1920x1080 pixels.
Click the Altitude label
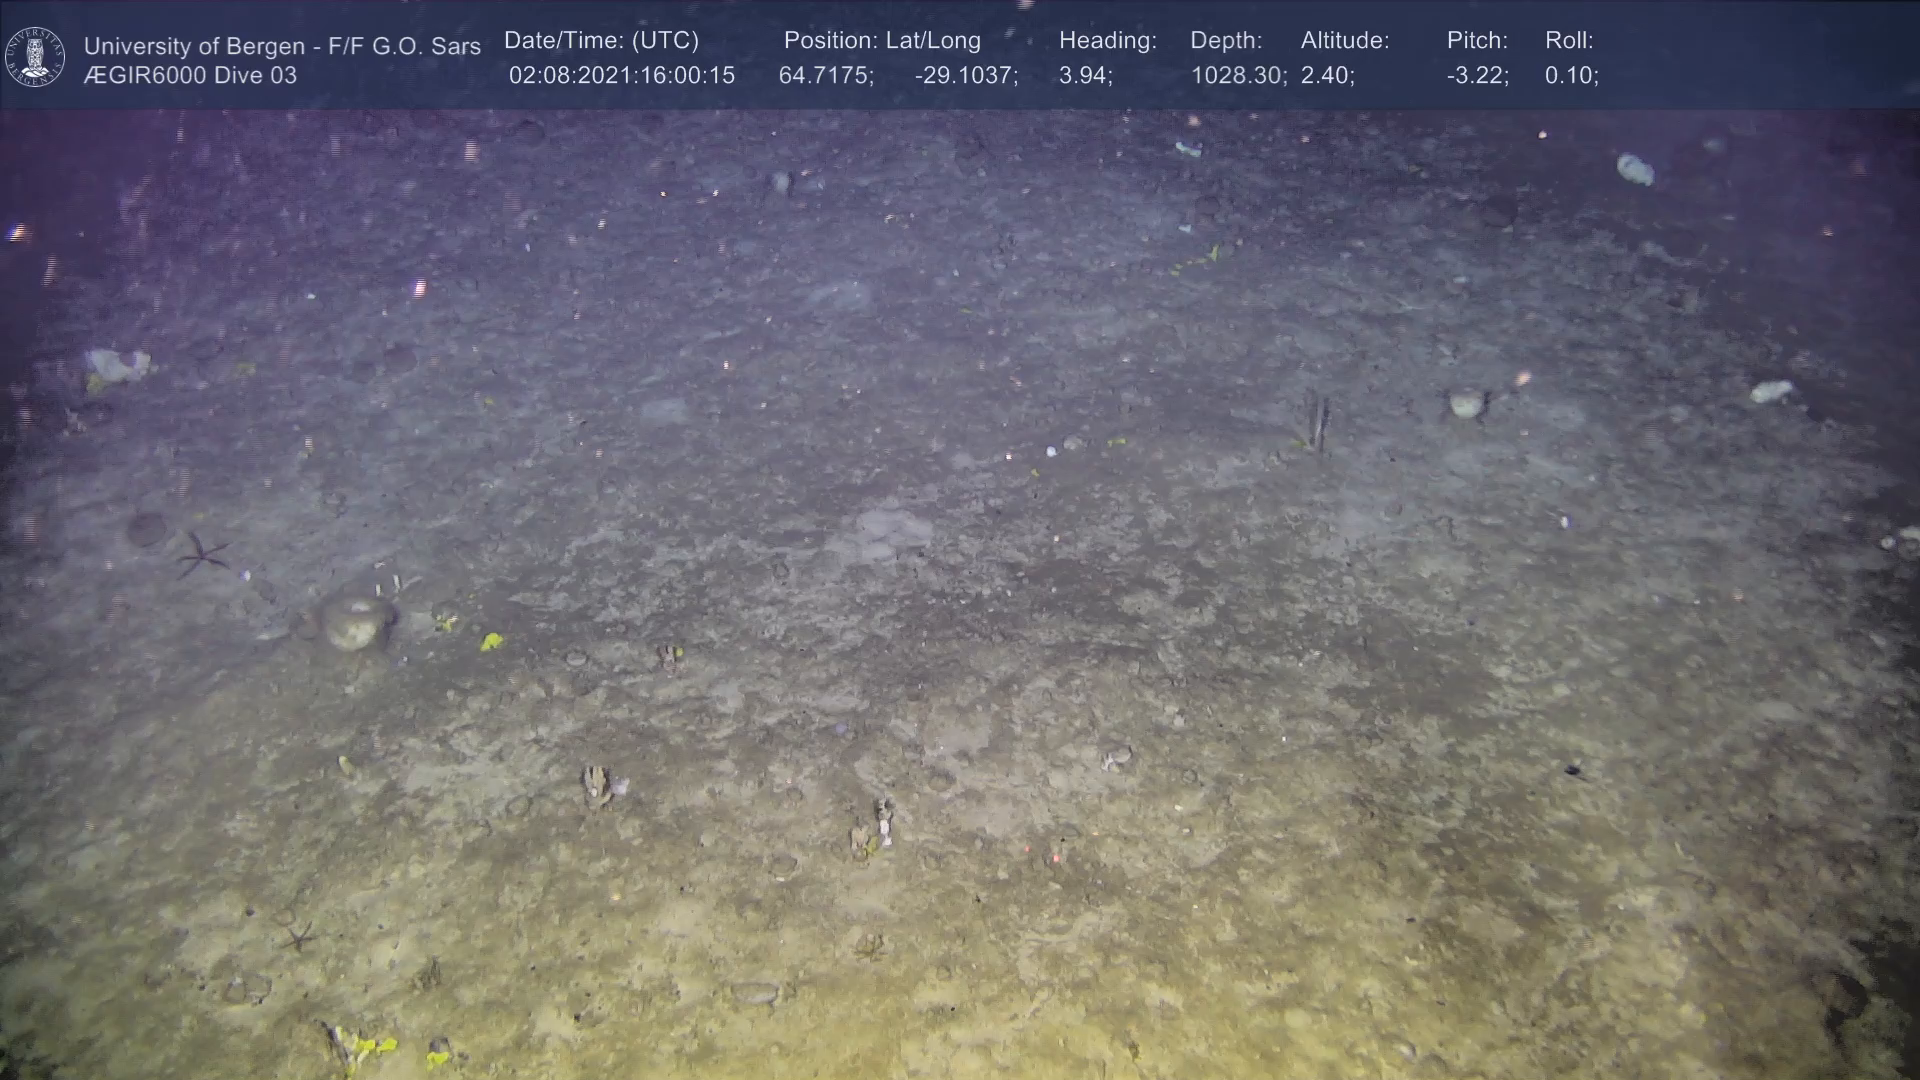[1344, 41]
